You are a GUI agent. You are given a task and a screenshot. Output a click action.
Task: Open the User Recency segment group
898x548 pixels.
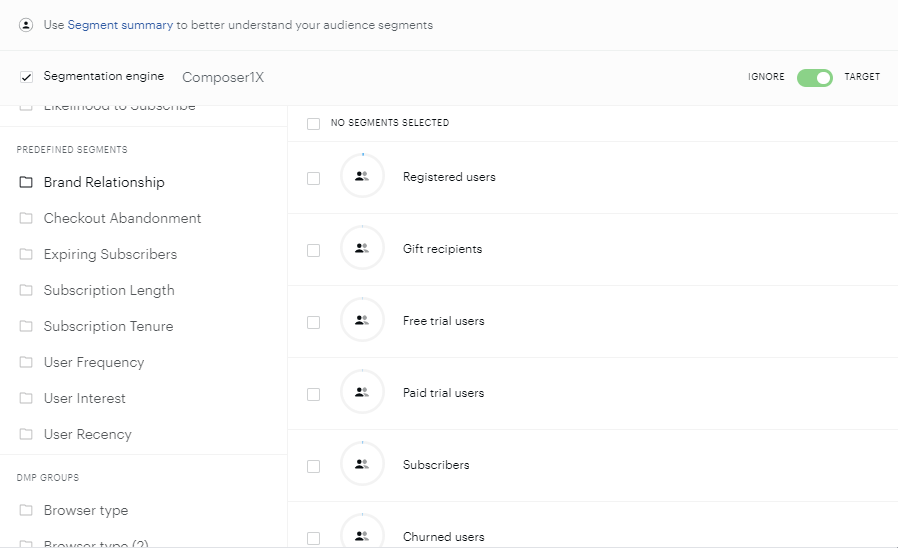(x=88, y=434)
